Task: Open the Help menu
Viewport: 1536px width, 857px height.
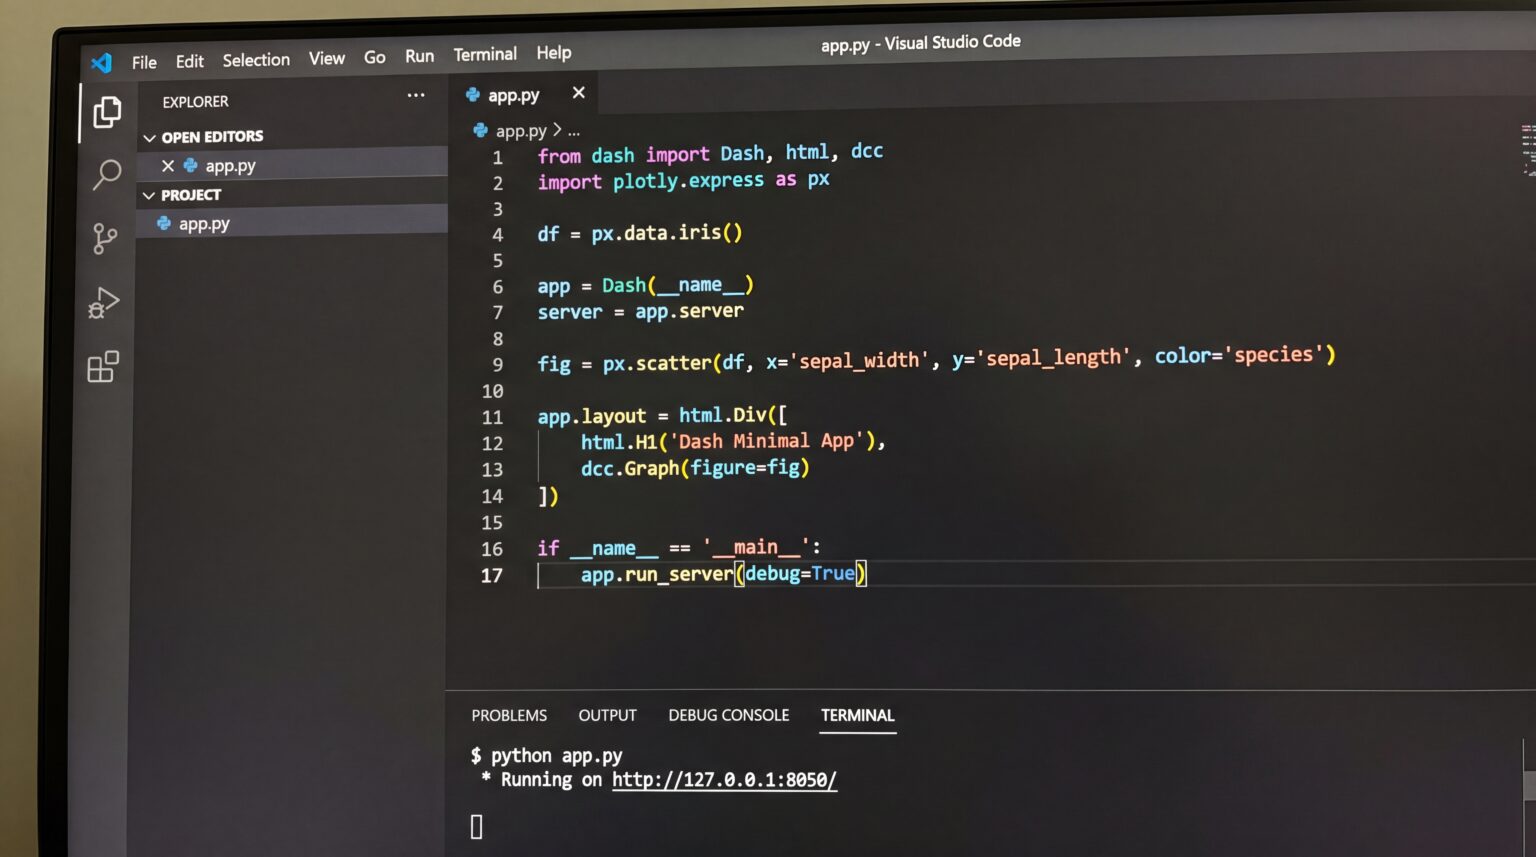Action: tap(554, 53)
